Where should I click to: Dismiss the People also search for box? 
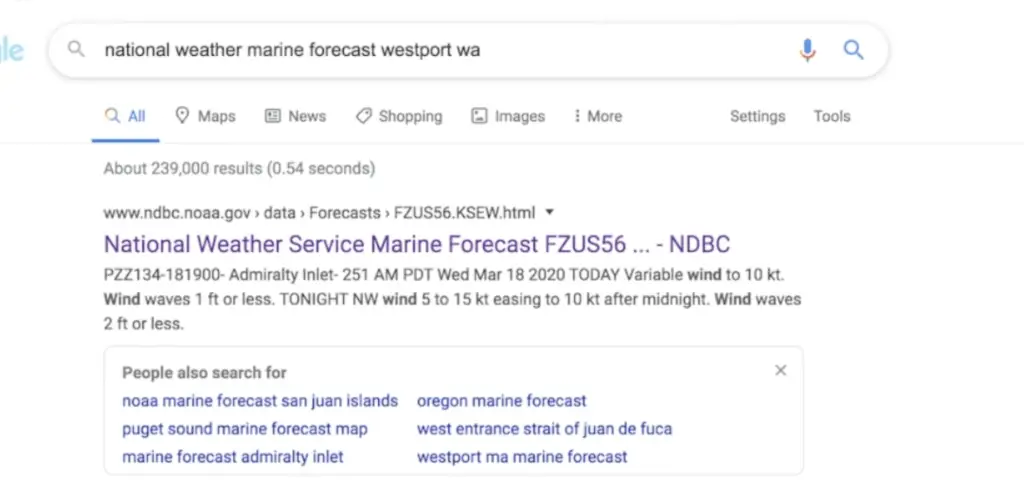780,370
